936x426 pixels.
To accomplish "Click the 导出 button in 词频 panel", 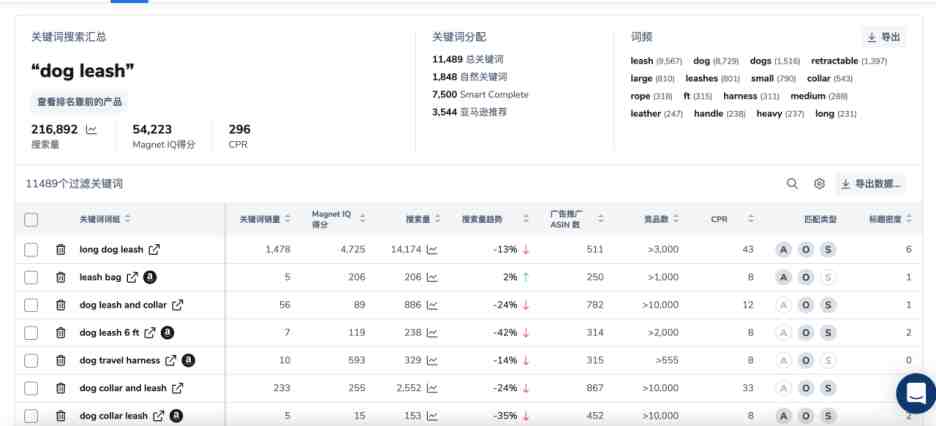I will 883,37.
